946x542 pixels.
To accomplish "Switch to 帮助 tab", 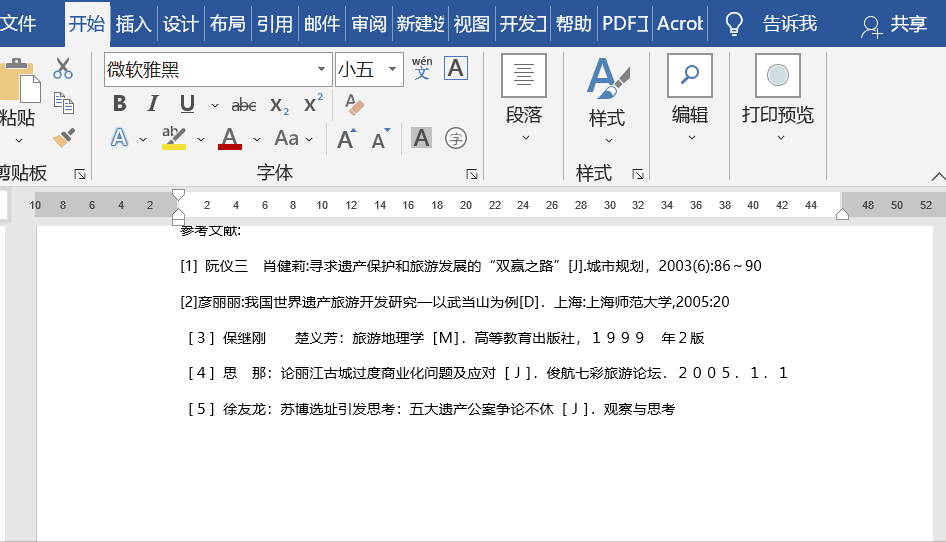I will (574, 24).
